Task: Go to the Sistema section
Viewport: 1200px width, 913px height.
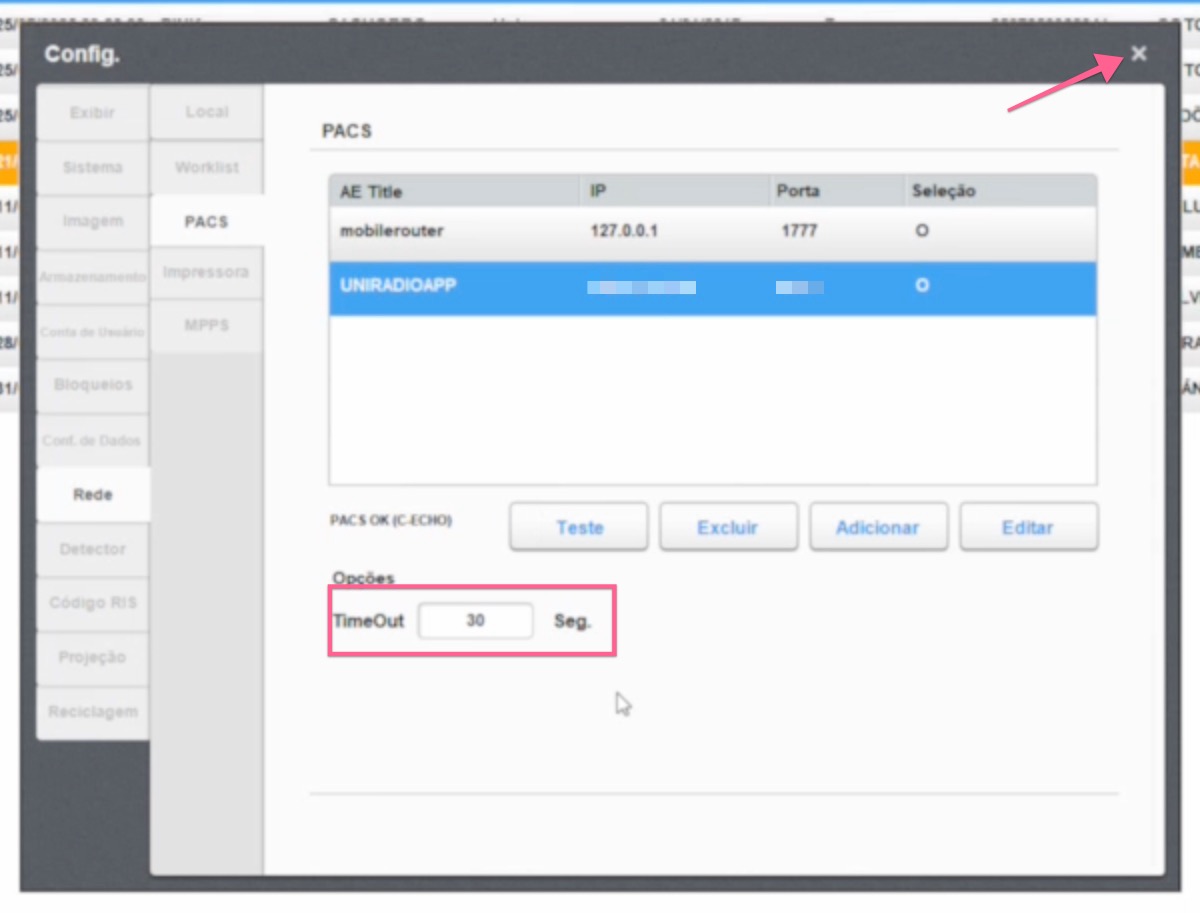Action: click(x=91, y=167)
